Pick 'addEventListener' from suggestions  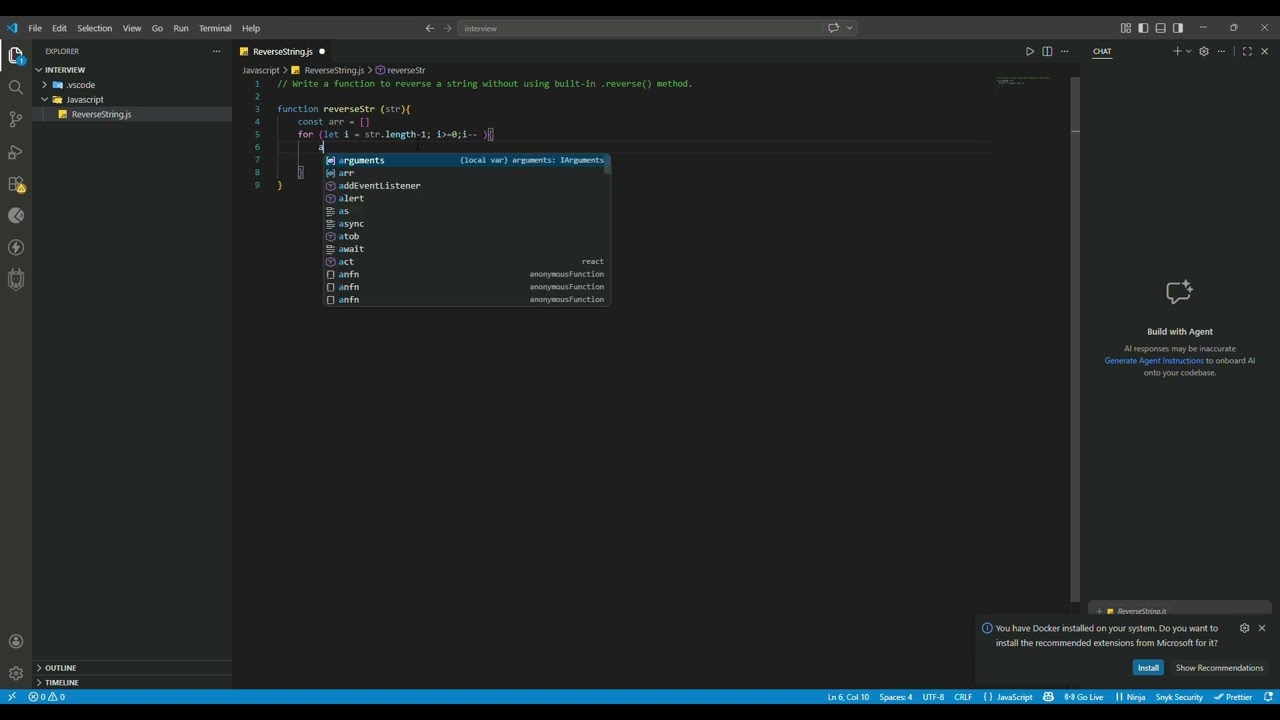pyautogui.click(x=466, y=186)
